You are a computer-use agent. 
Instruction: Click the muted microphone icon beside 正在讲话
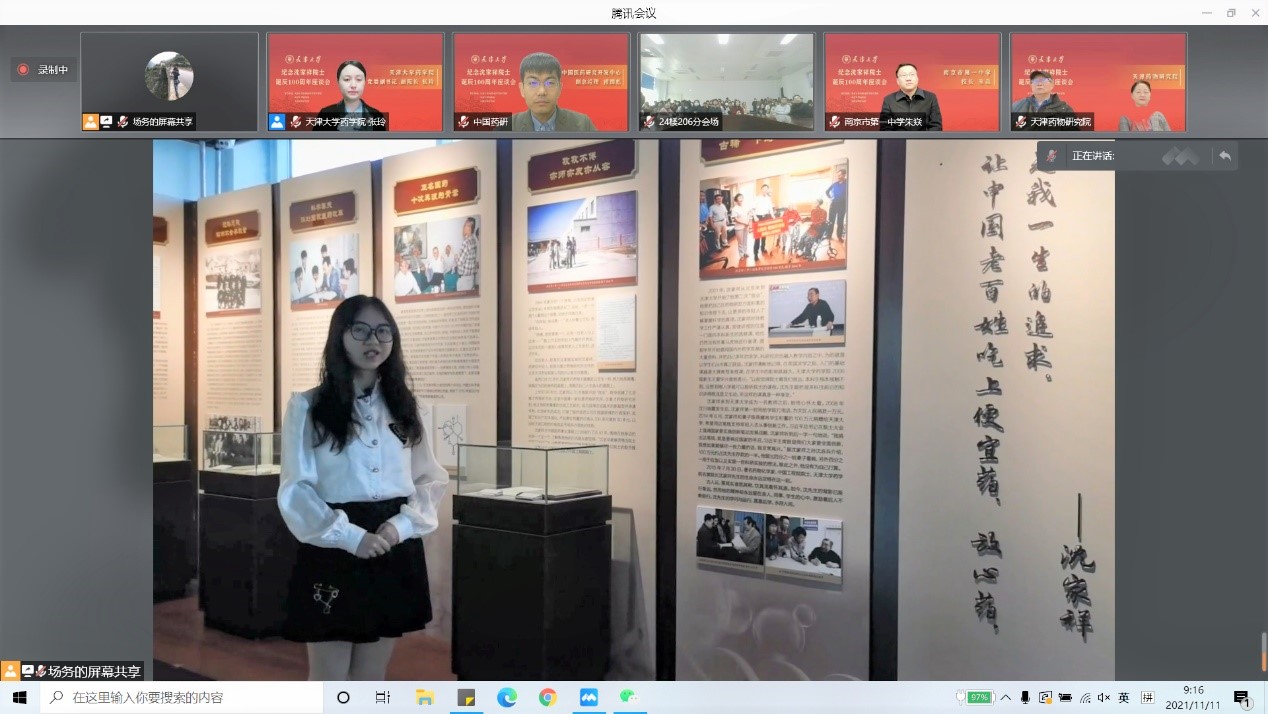coord(1051,156)
